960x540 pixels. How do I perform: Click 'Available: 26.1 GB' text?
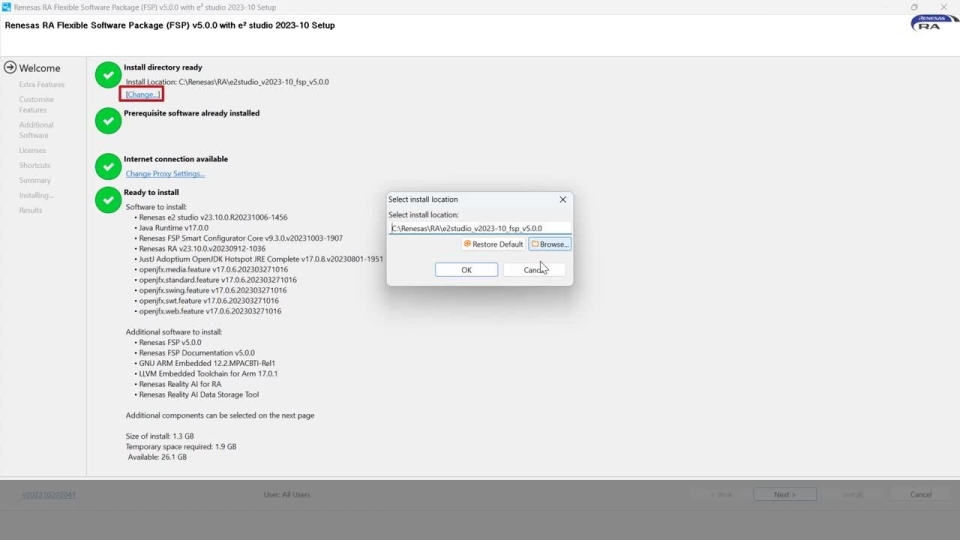click(157, 457)
